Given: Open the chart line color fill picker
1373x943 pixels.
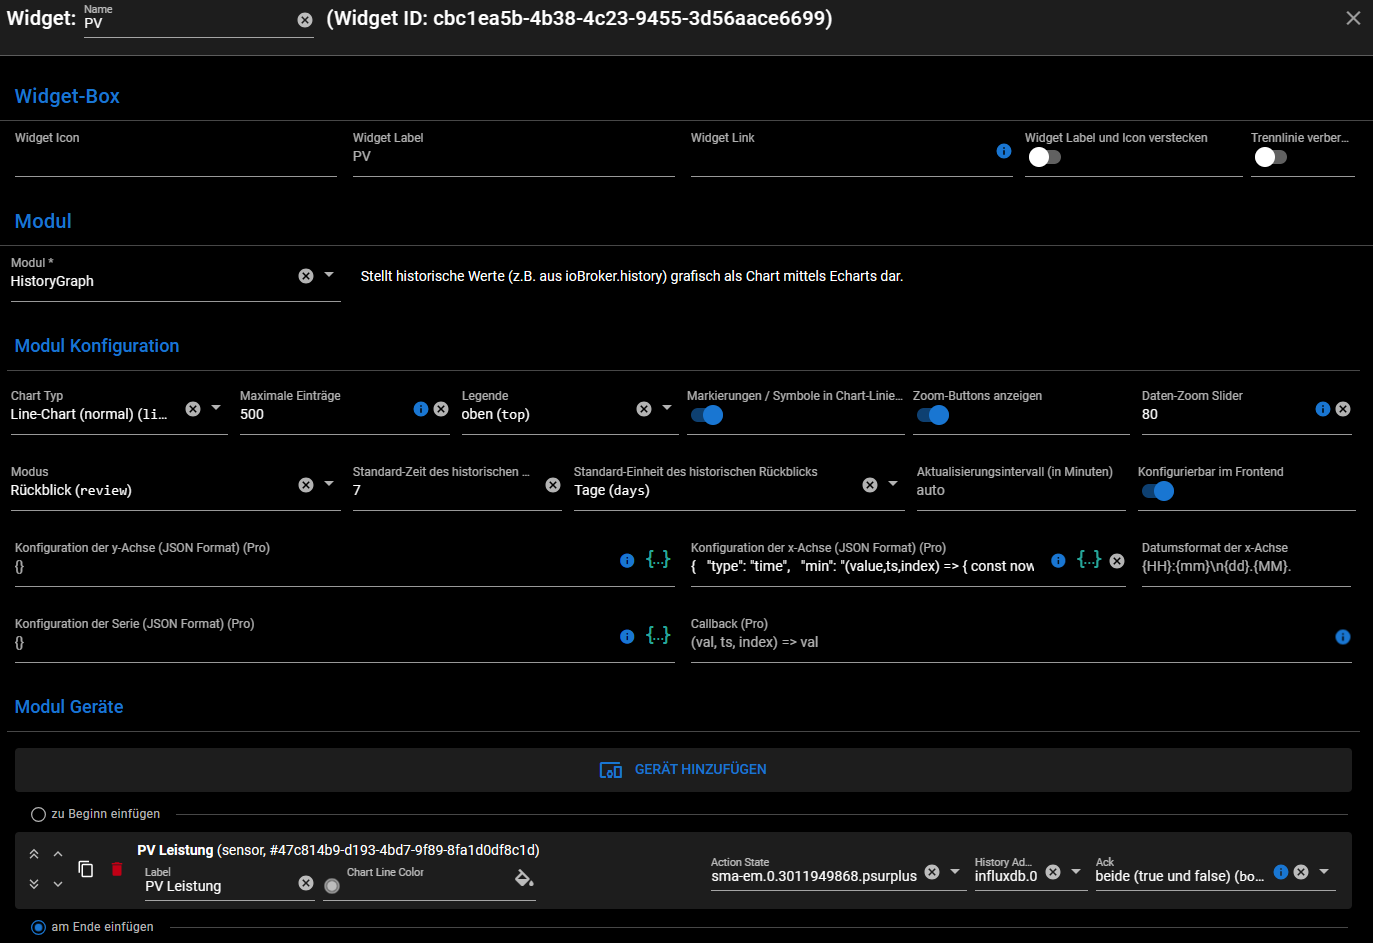Looking at the screenshot, I should pyautogui.click(x=524, y=879).
